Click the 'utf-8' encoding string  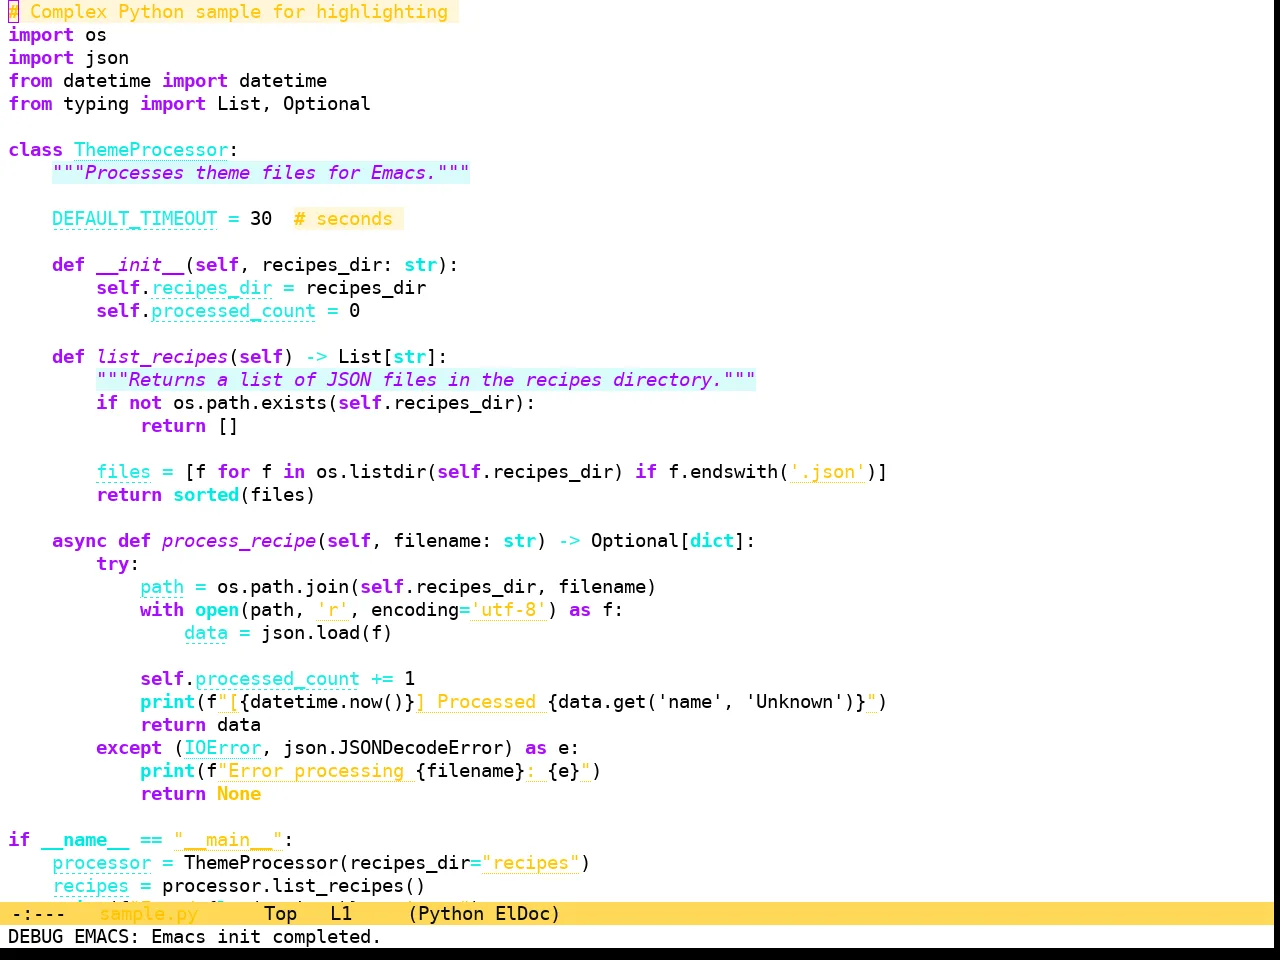coord(509,610)
